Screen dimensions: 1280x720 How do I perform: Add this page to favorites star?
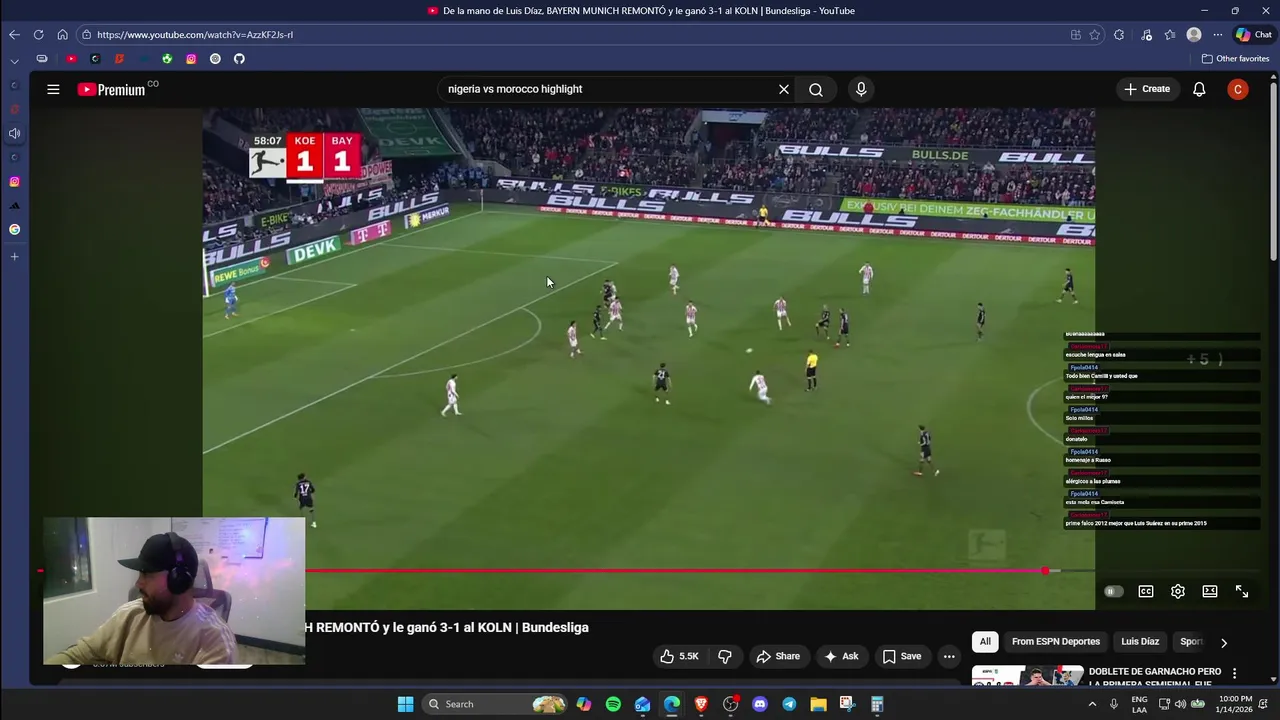pyautogui.click(x=1095, y=34)
